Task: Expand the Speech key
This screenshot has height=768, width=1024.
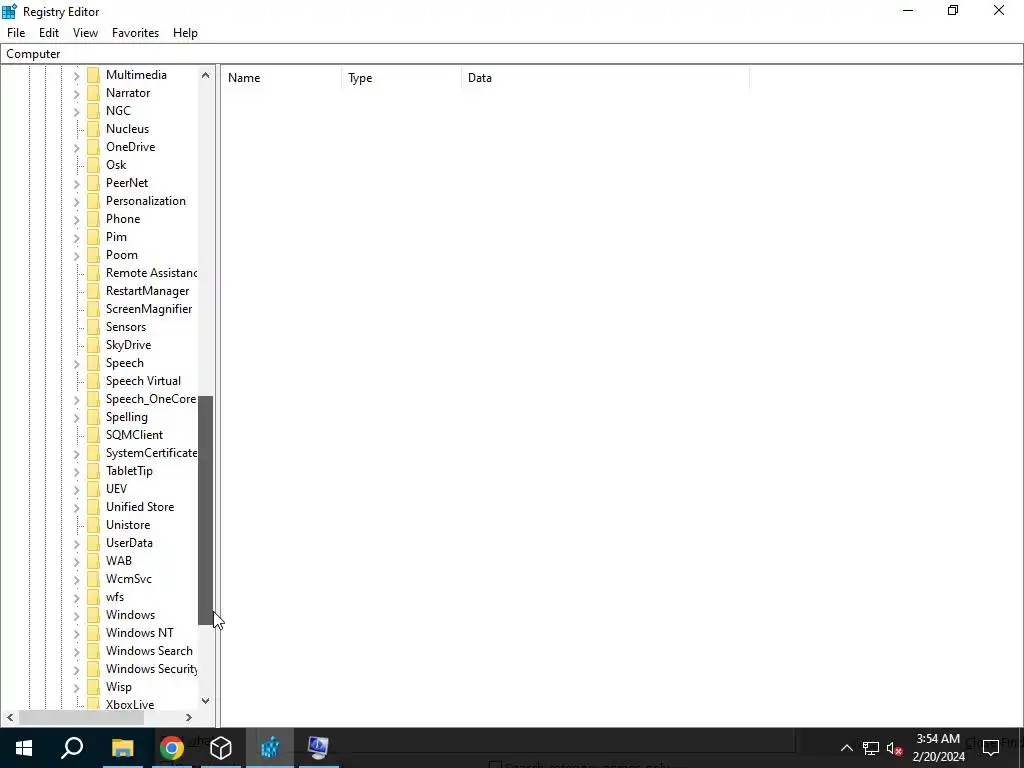Action: (x=76, y=364)
